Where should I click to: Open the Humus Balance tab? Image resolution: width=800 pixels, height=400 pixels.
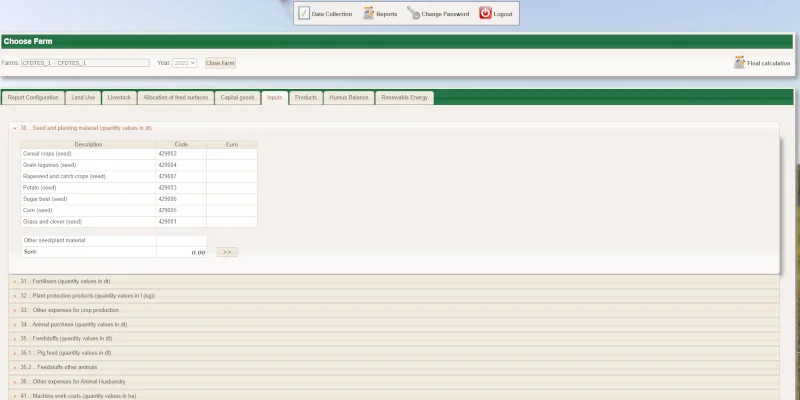click(349, 98)
